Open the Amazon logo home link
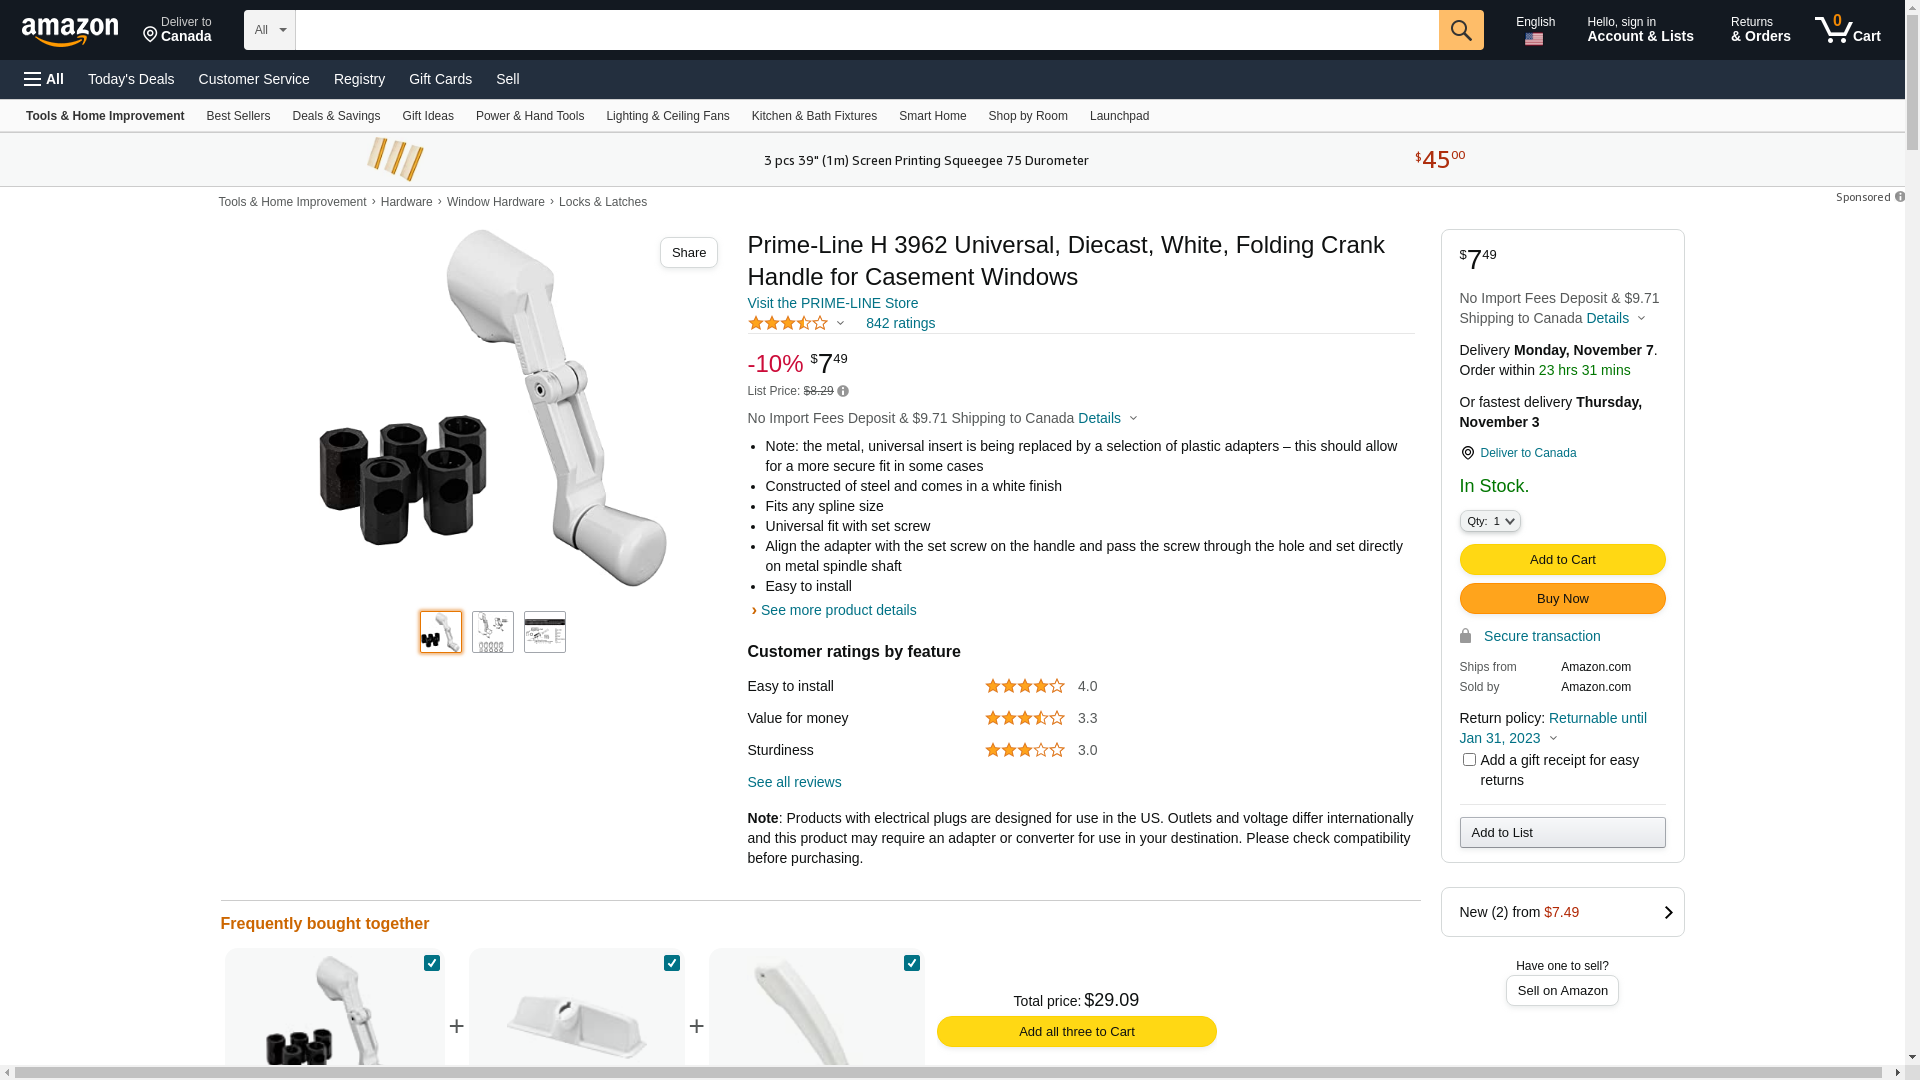Screen dimensions: 1920x1080 point(70,31)
